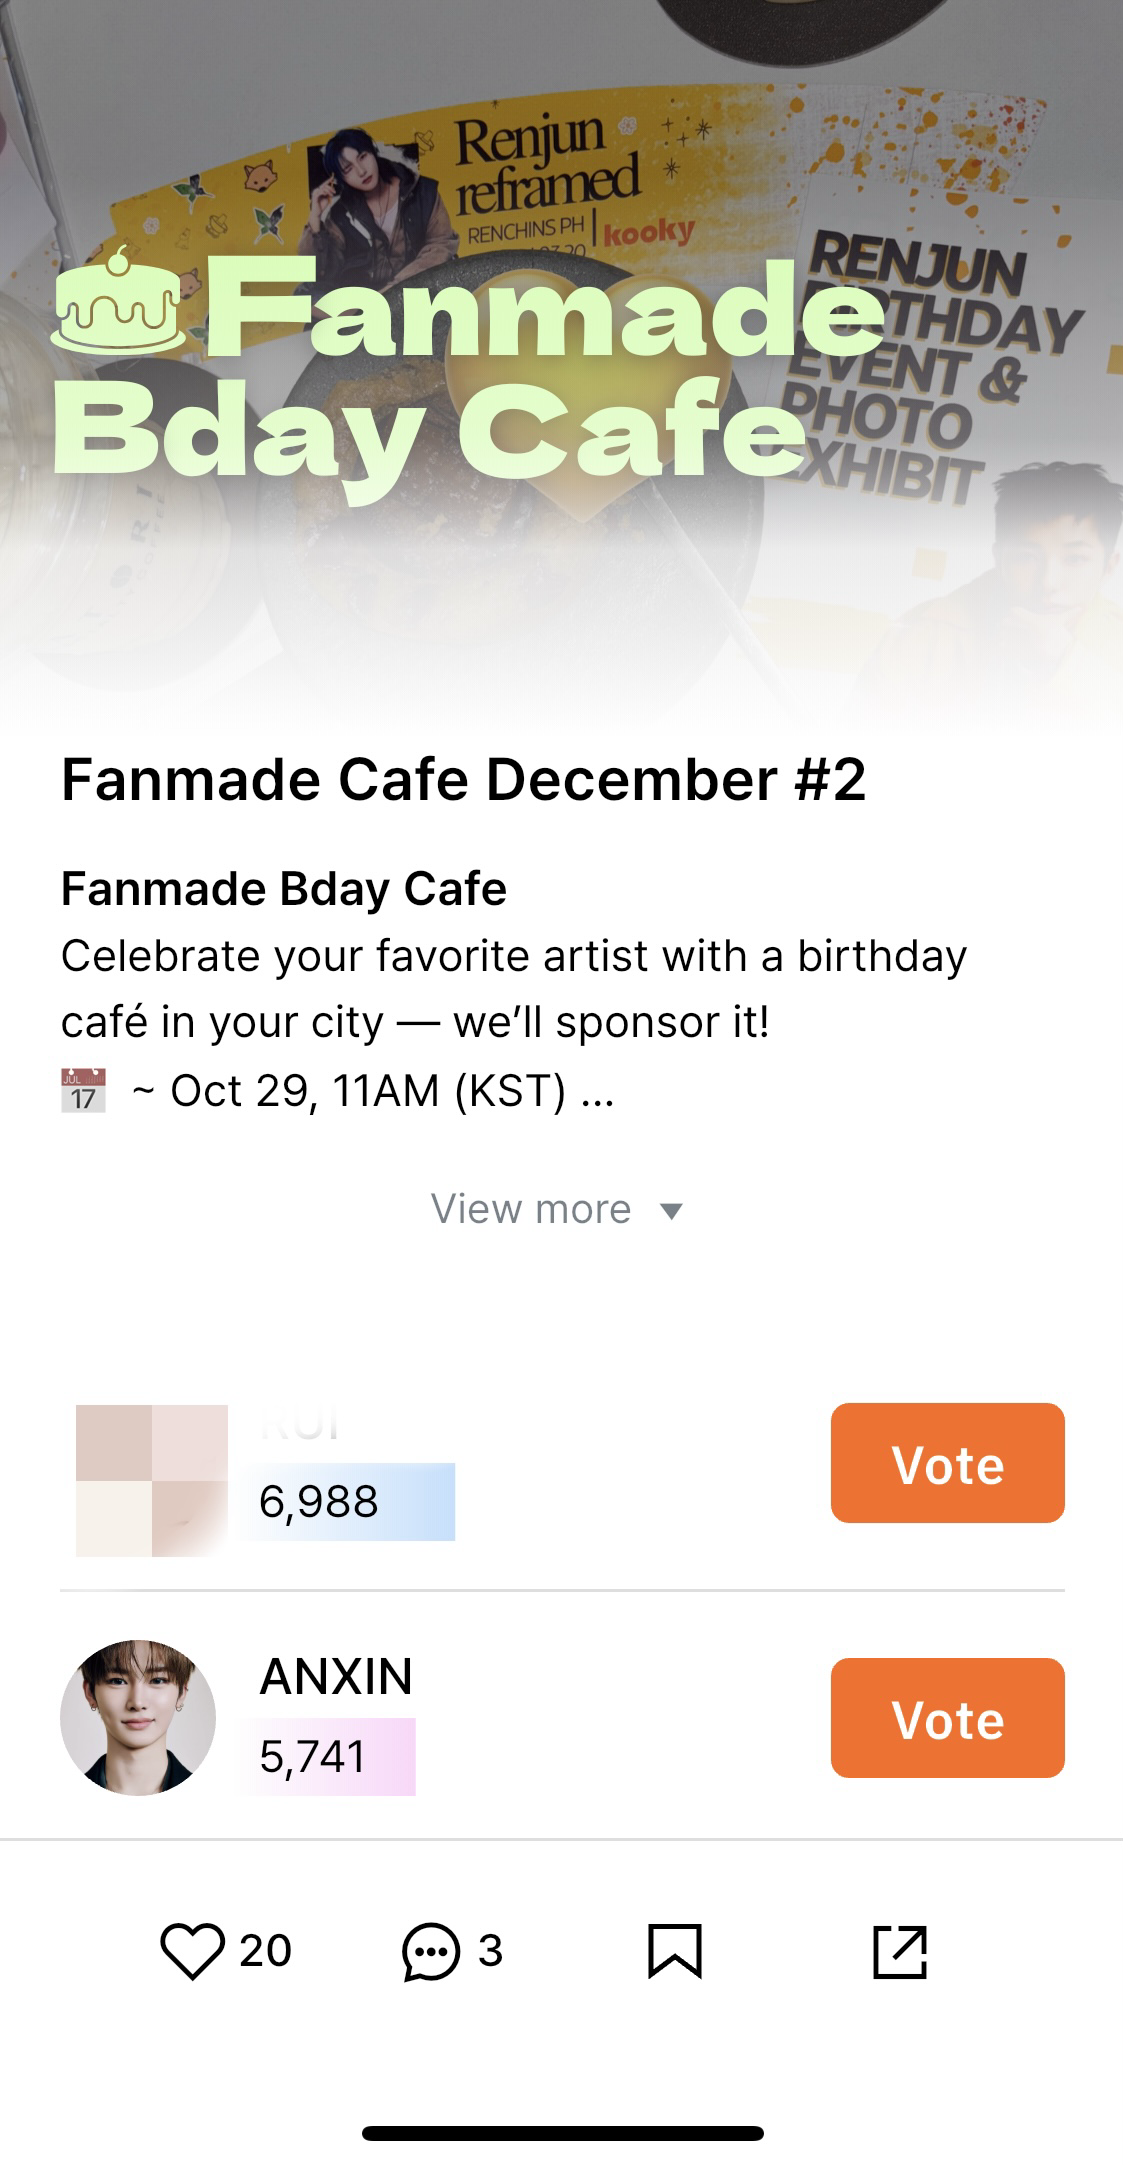Open ANXIN's round profile photo
The width and height of the screenshot is (1123, 2165).
coord(138,1717)
